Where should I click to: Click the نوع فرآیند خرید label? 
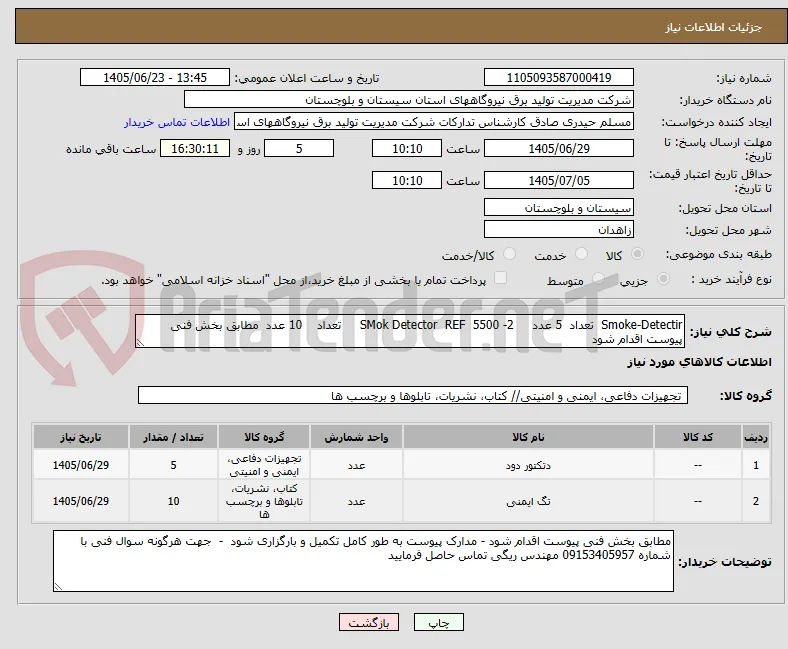[x=731, y=279]
